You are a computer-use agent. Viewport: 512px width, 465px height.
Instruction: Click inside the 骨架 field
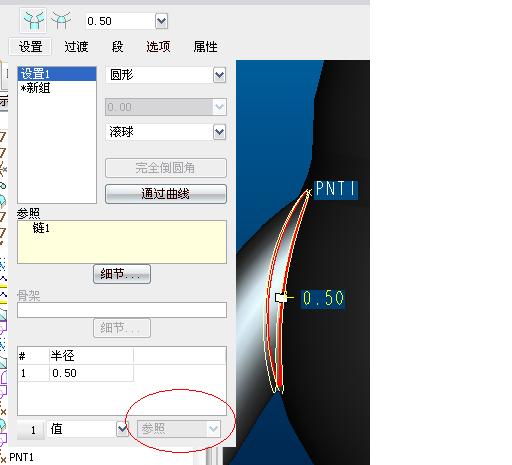pos(122,310)
